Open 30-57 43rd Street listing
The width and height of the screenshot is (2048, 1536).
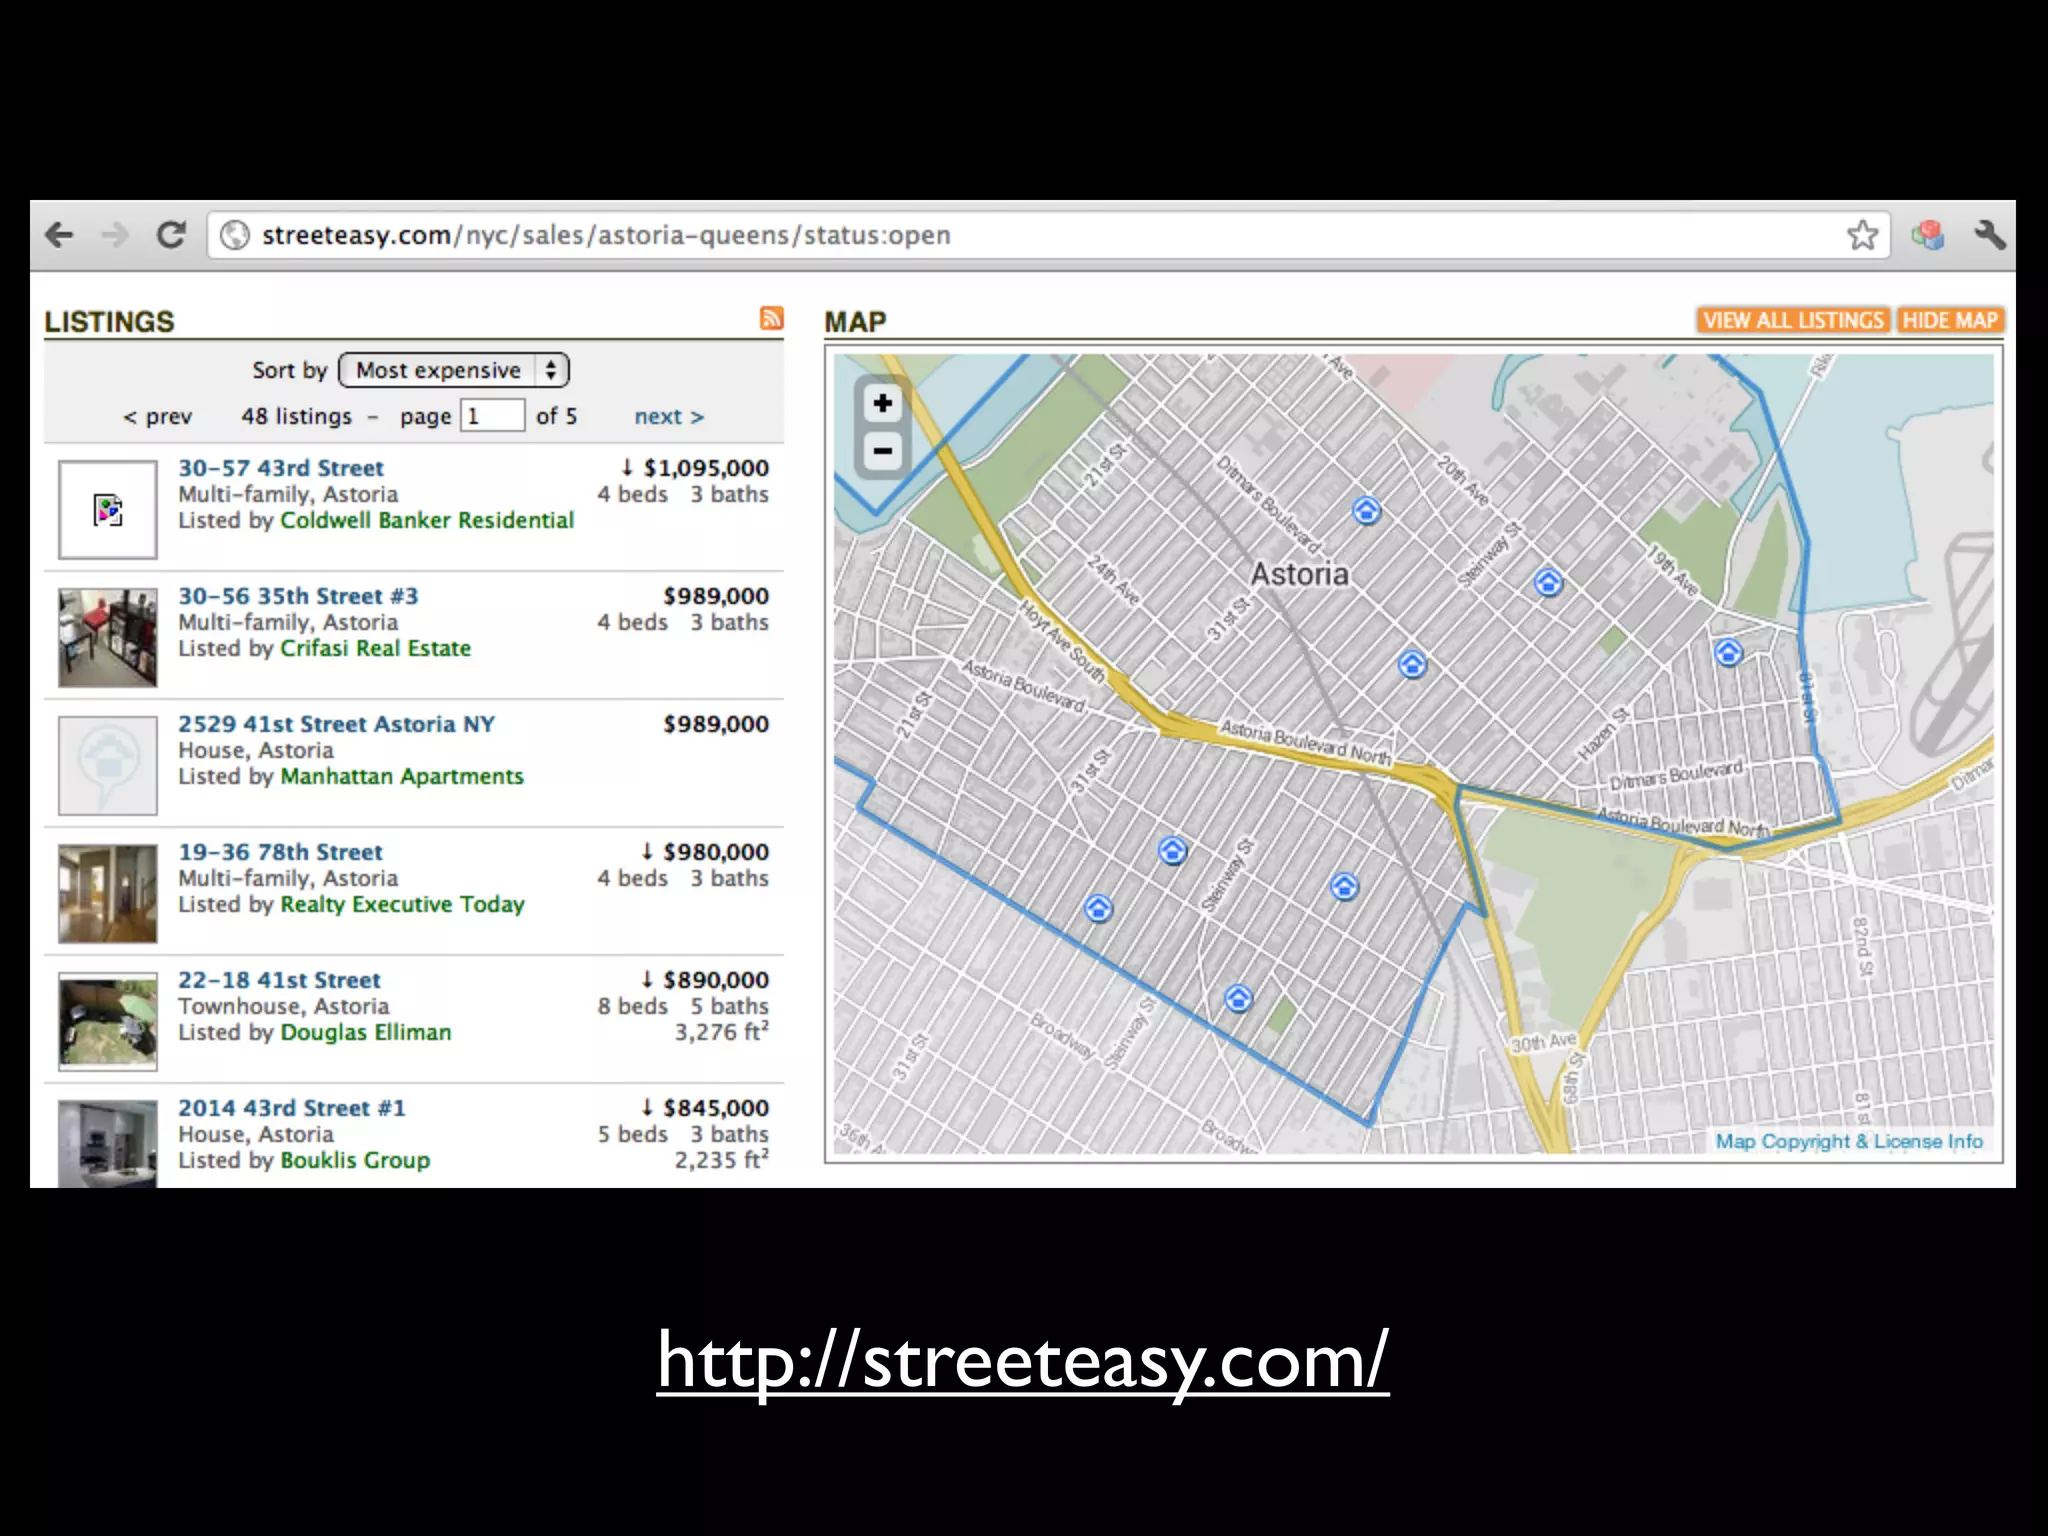[x=281, y=468]
